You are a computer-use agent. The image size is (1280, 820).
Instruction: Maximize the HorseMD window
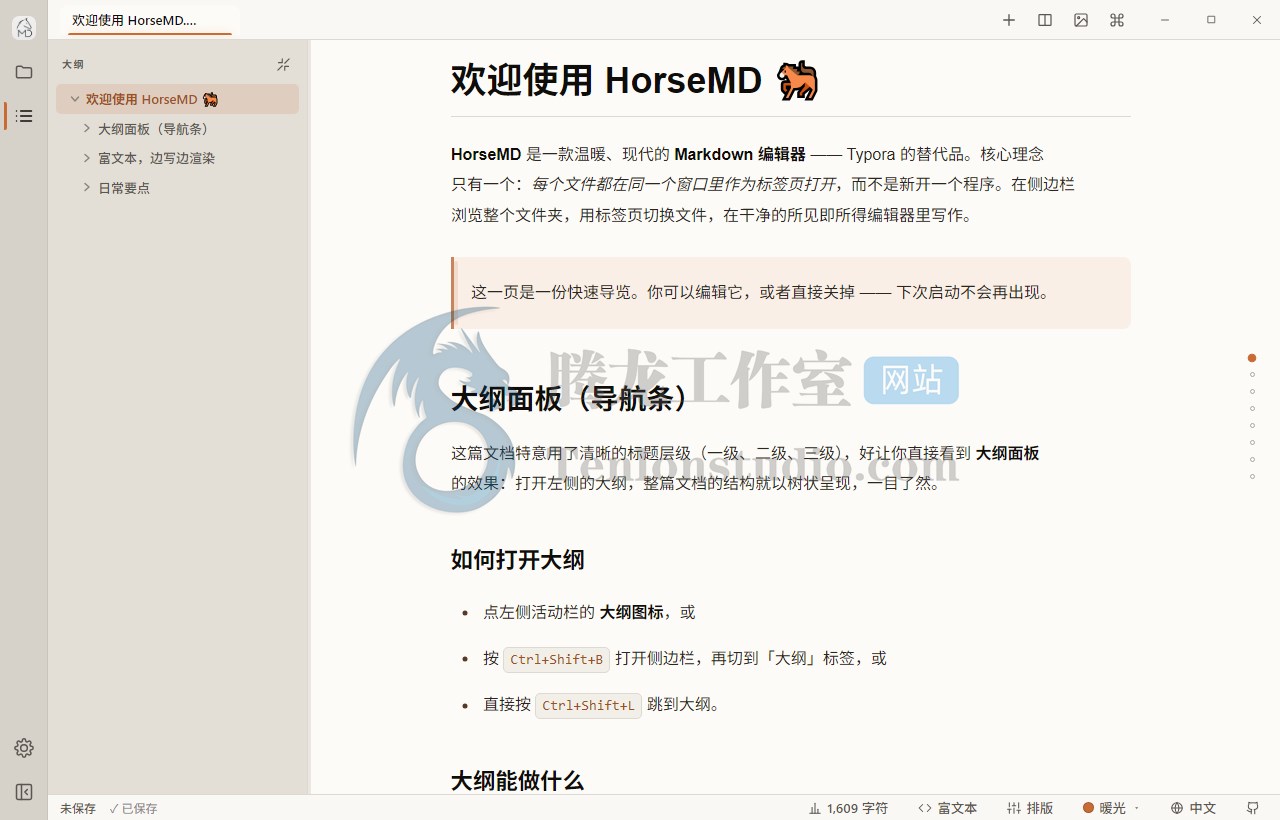point(1211,20)
